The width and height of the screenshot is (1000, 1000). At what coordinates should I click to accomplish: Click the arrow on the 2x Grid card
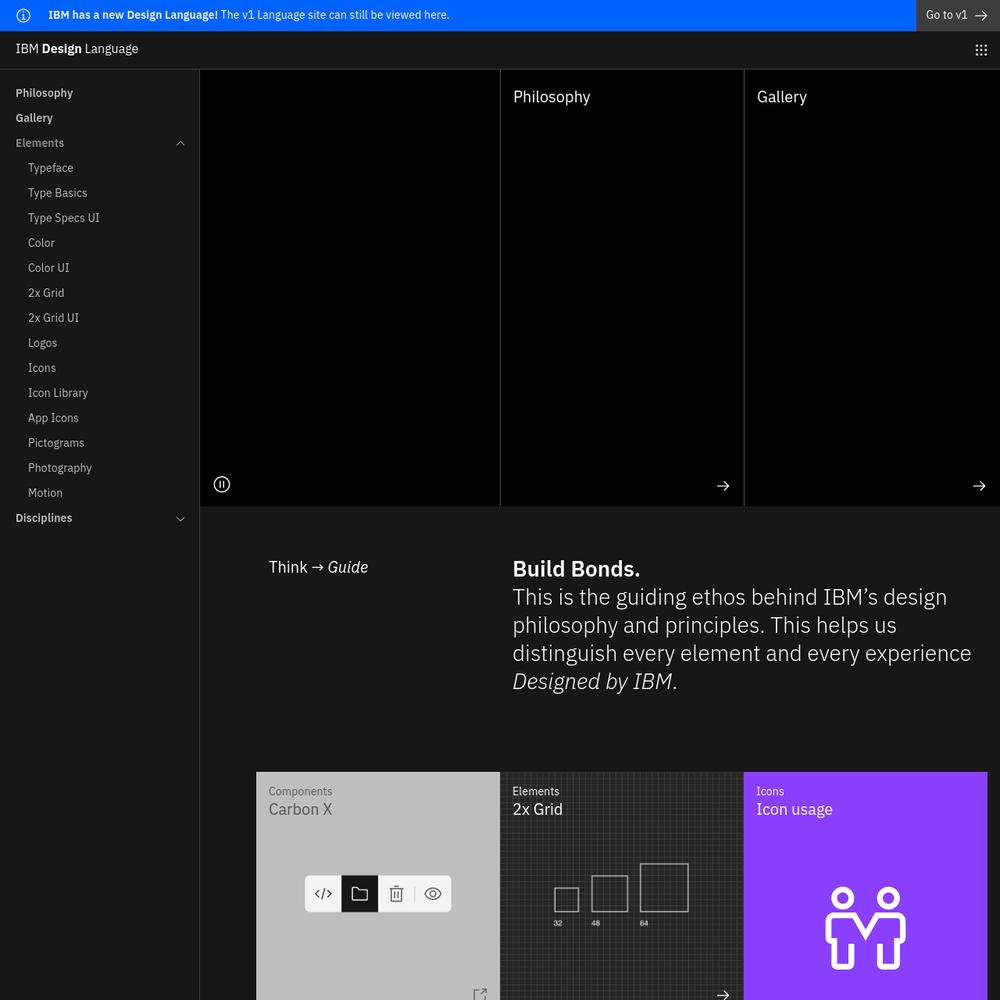[723, 994]
